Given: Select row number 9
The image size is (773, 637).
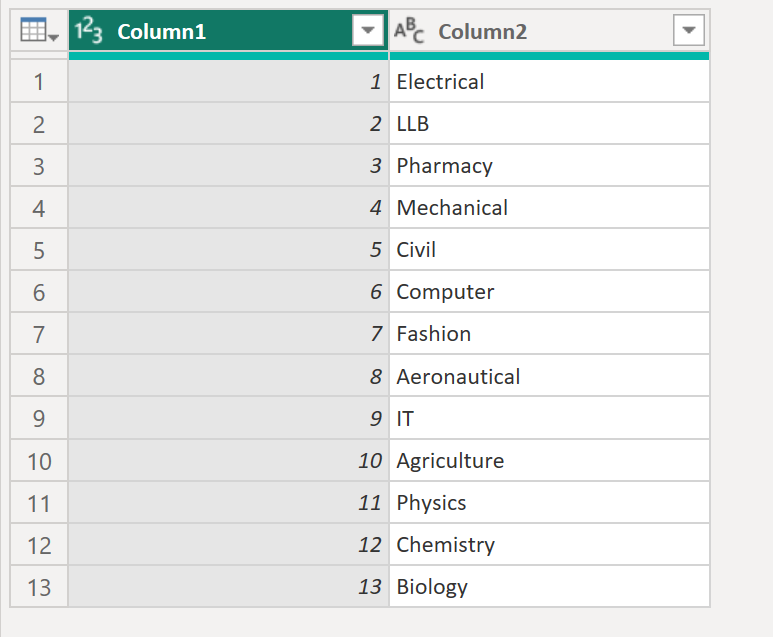Looking at the screenshot, I should [39, 419].
